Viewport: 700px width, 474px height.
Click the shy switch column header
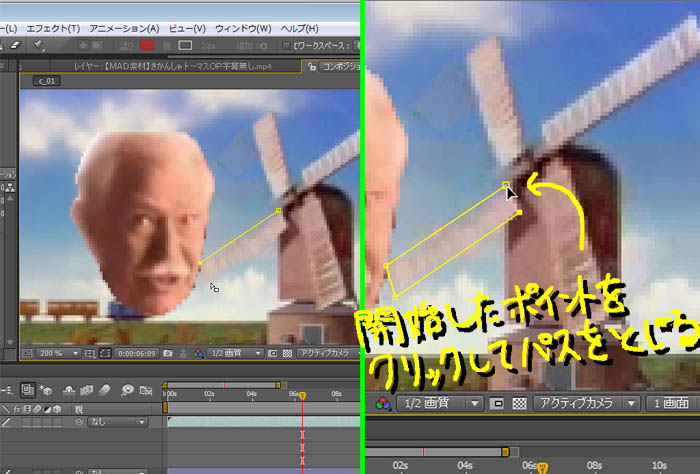6,409
